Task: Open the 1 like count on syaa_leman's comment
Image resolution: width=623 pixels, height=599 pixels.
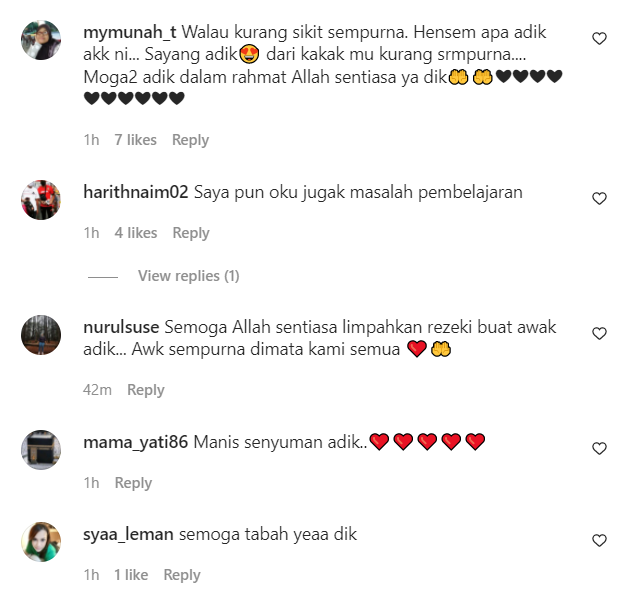Action: click(131, 575)
